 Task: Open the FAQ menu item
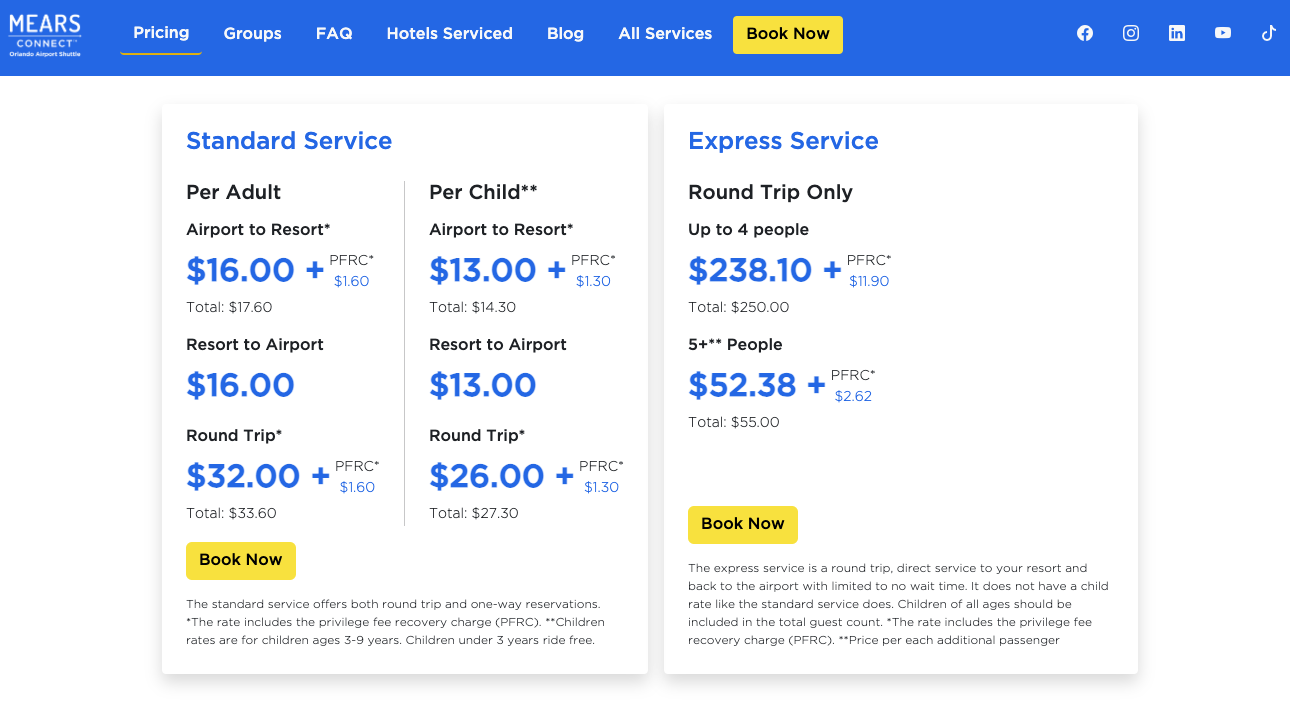tap(334, 34)
